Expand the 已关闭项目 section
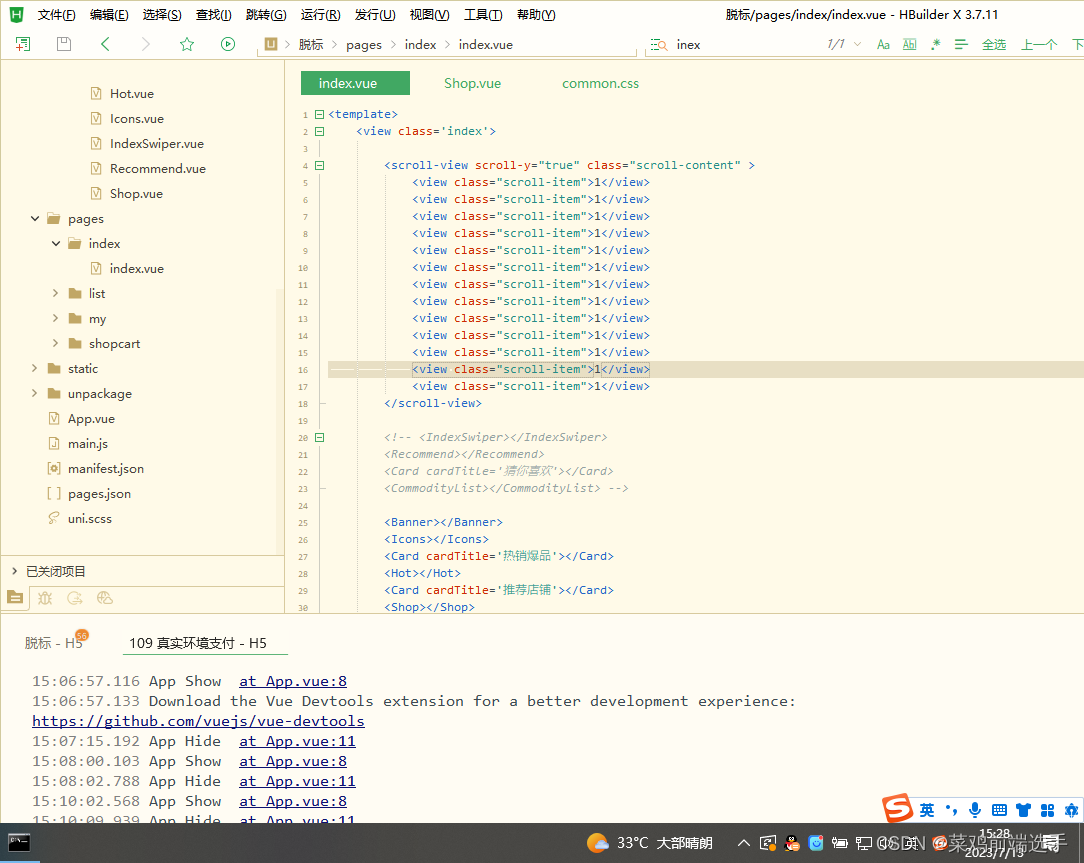The height and width of the screenshot is (863, 1084). (14, 570)
